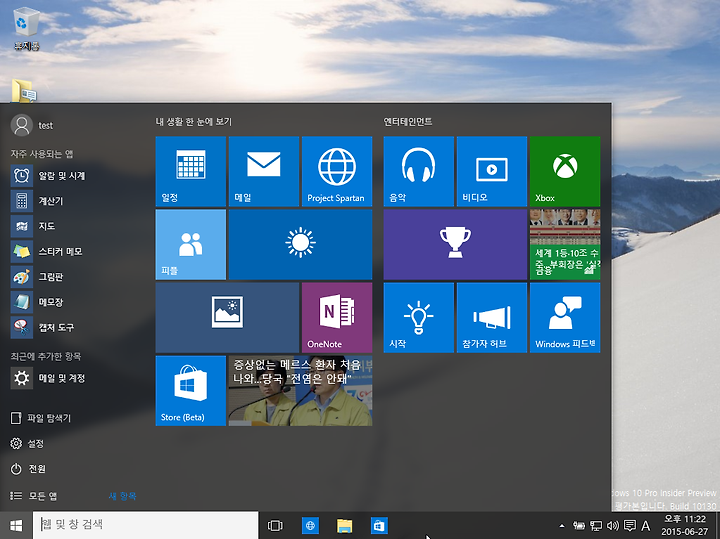Image resolution: width=720 pixels, height=539 pixels.
Task: Click the 새 항목 link
Action: (x=122, y=496)
